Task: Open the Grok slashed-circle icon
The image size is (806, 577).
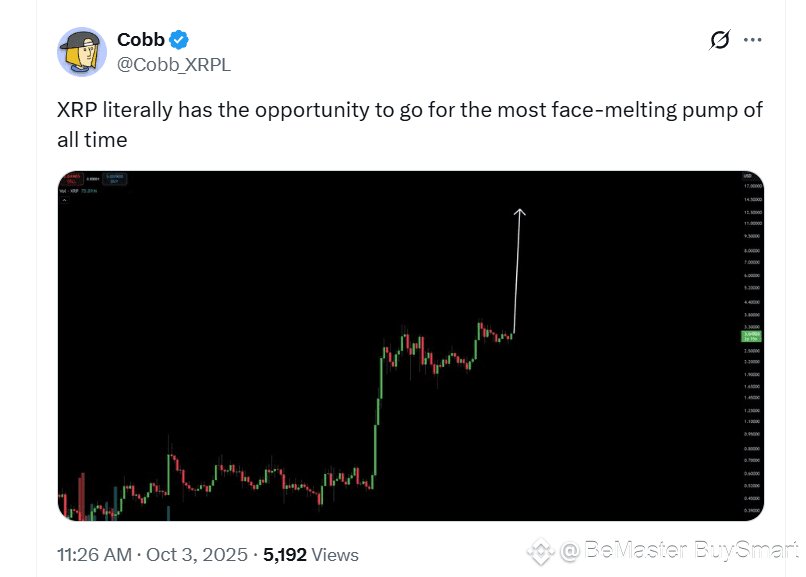Action: pos(720,40)
